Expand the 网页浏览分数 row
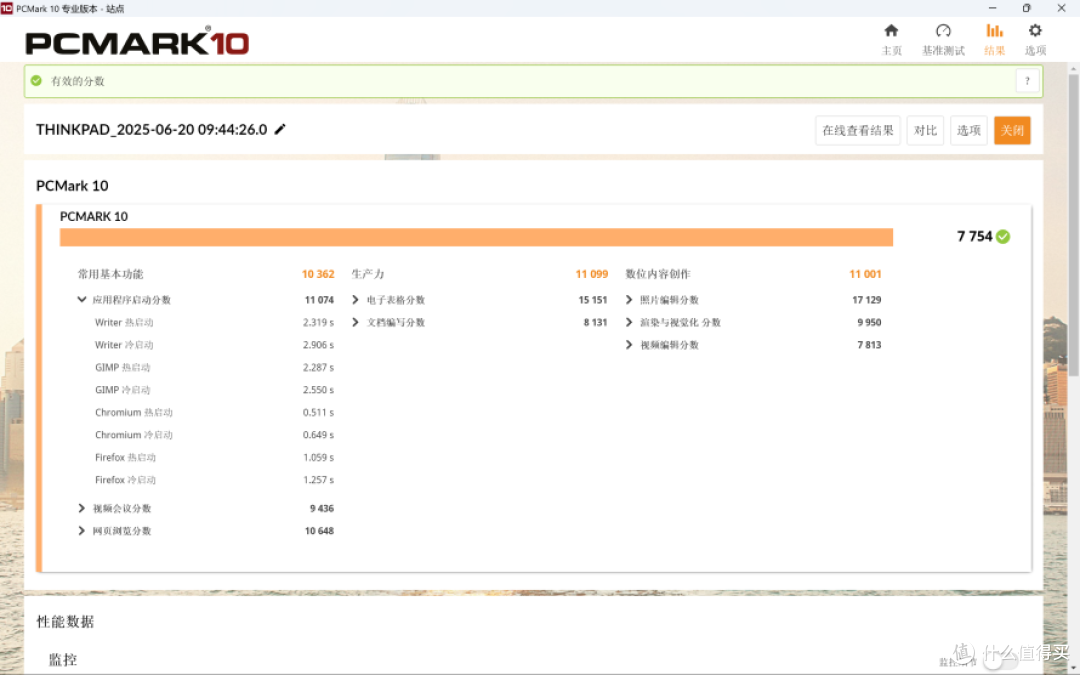The image size is (1080, 675). tap(81, 531)
